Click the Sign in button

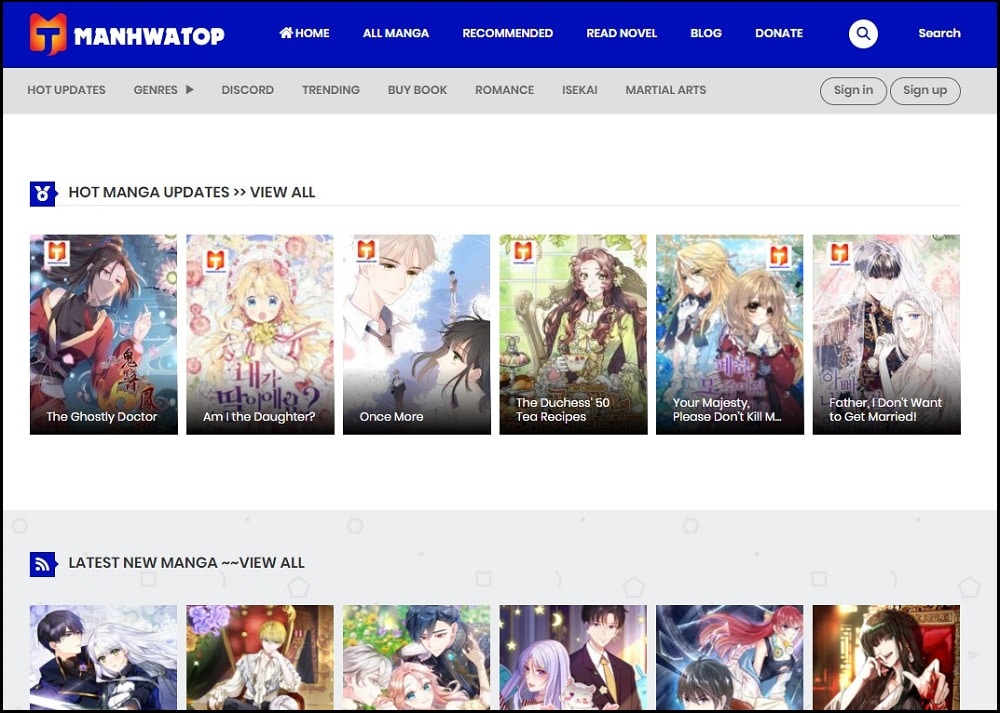(x=853, y=91)
